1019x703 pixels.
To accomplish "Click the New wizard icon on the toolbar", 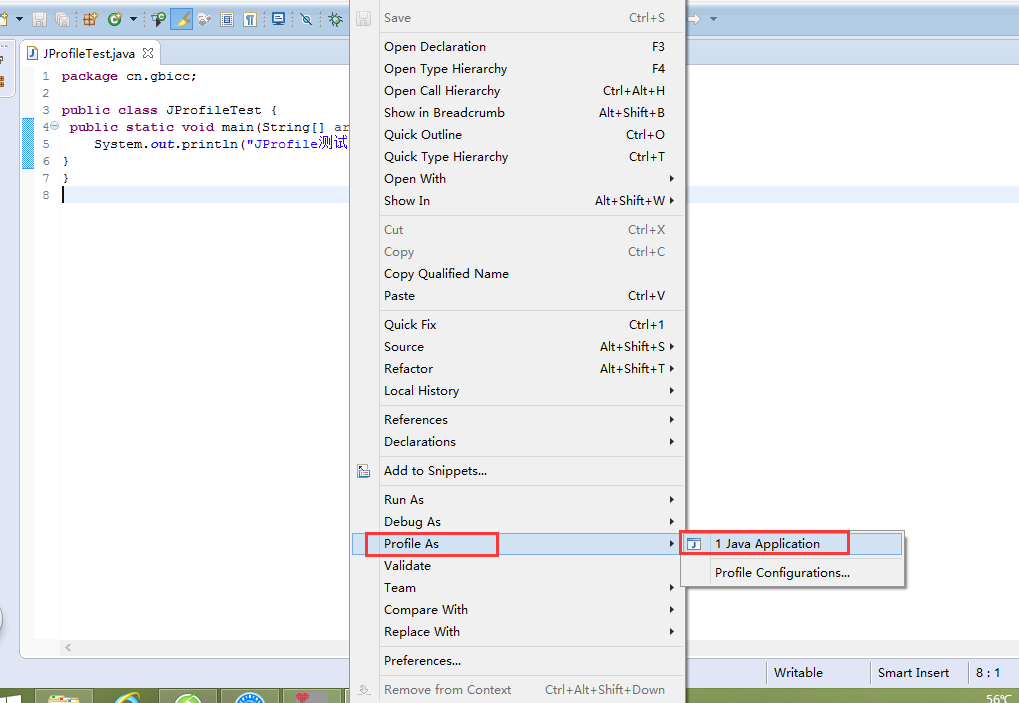I will 5,18.
